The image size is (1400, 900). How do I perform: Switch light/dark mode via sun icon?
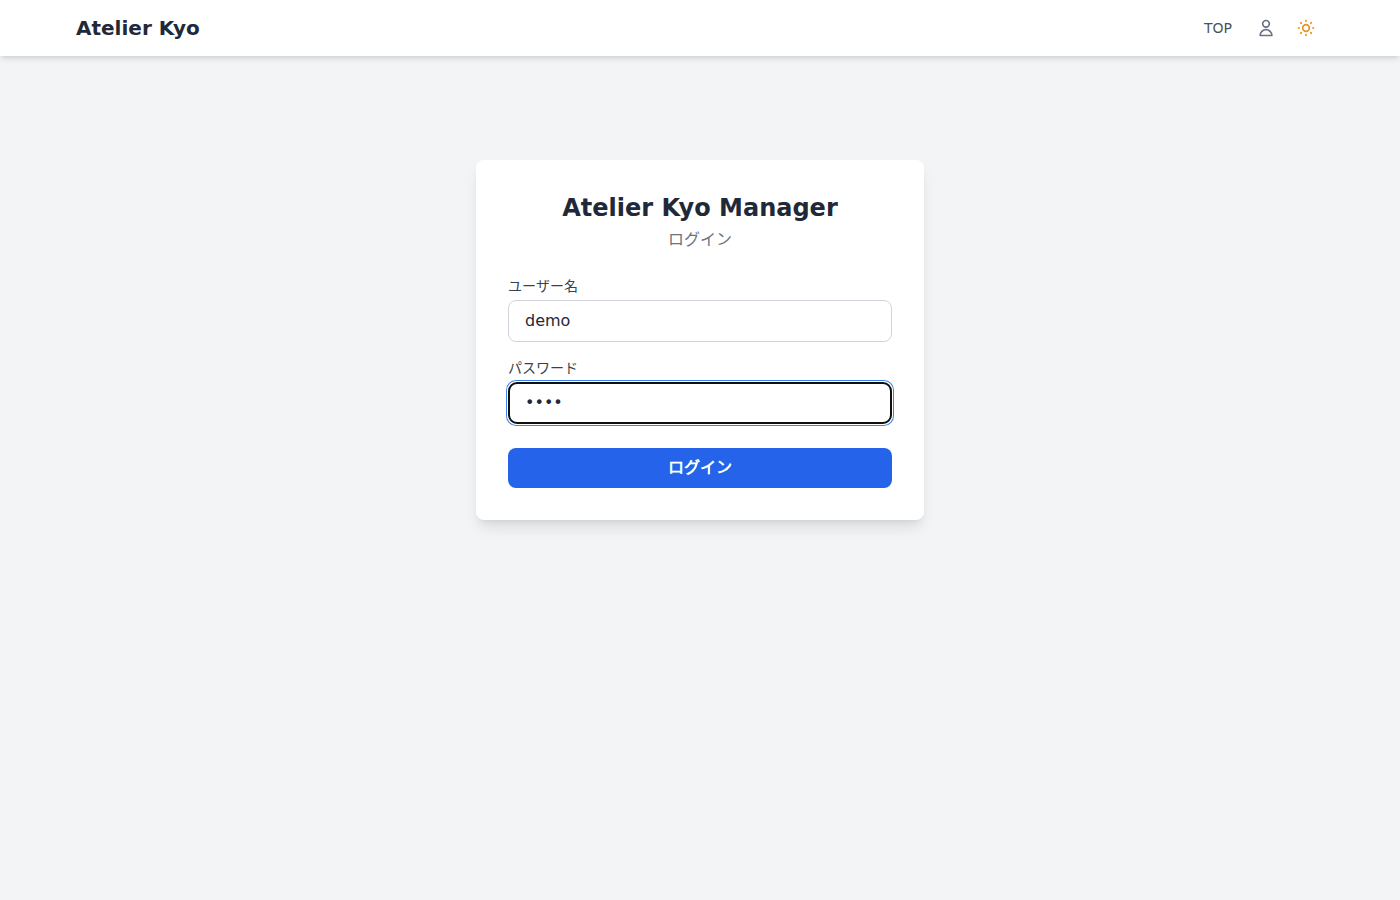click(1305, 28)
